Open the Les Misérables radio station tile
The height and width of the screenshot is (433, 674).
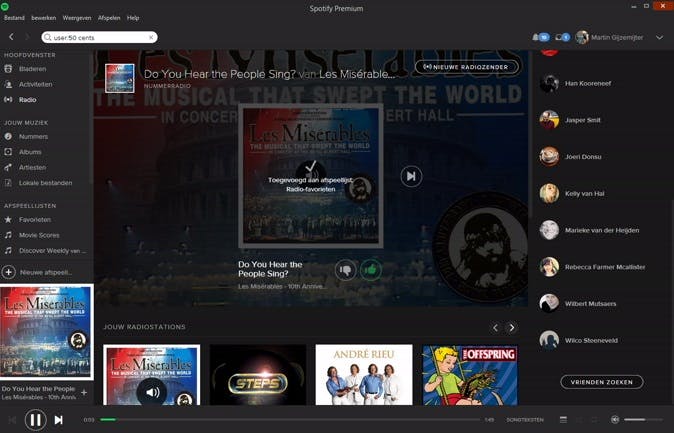(x=151, y=375)
